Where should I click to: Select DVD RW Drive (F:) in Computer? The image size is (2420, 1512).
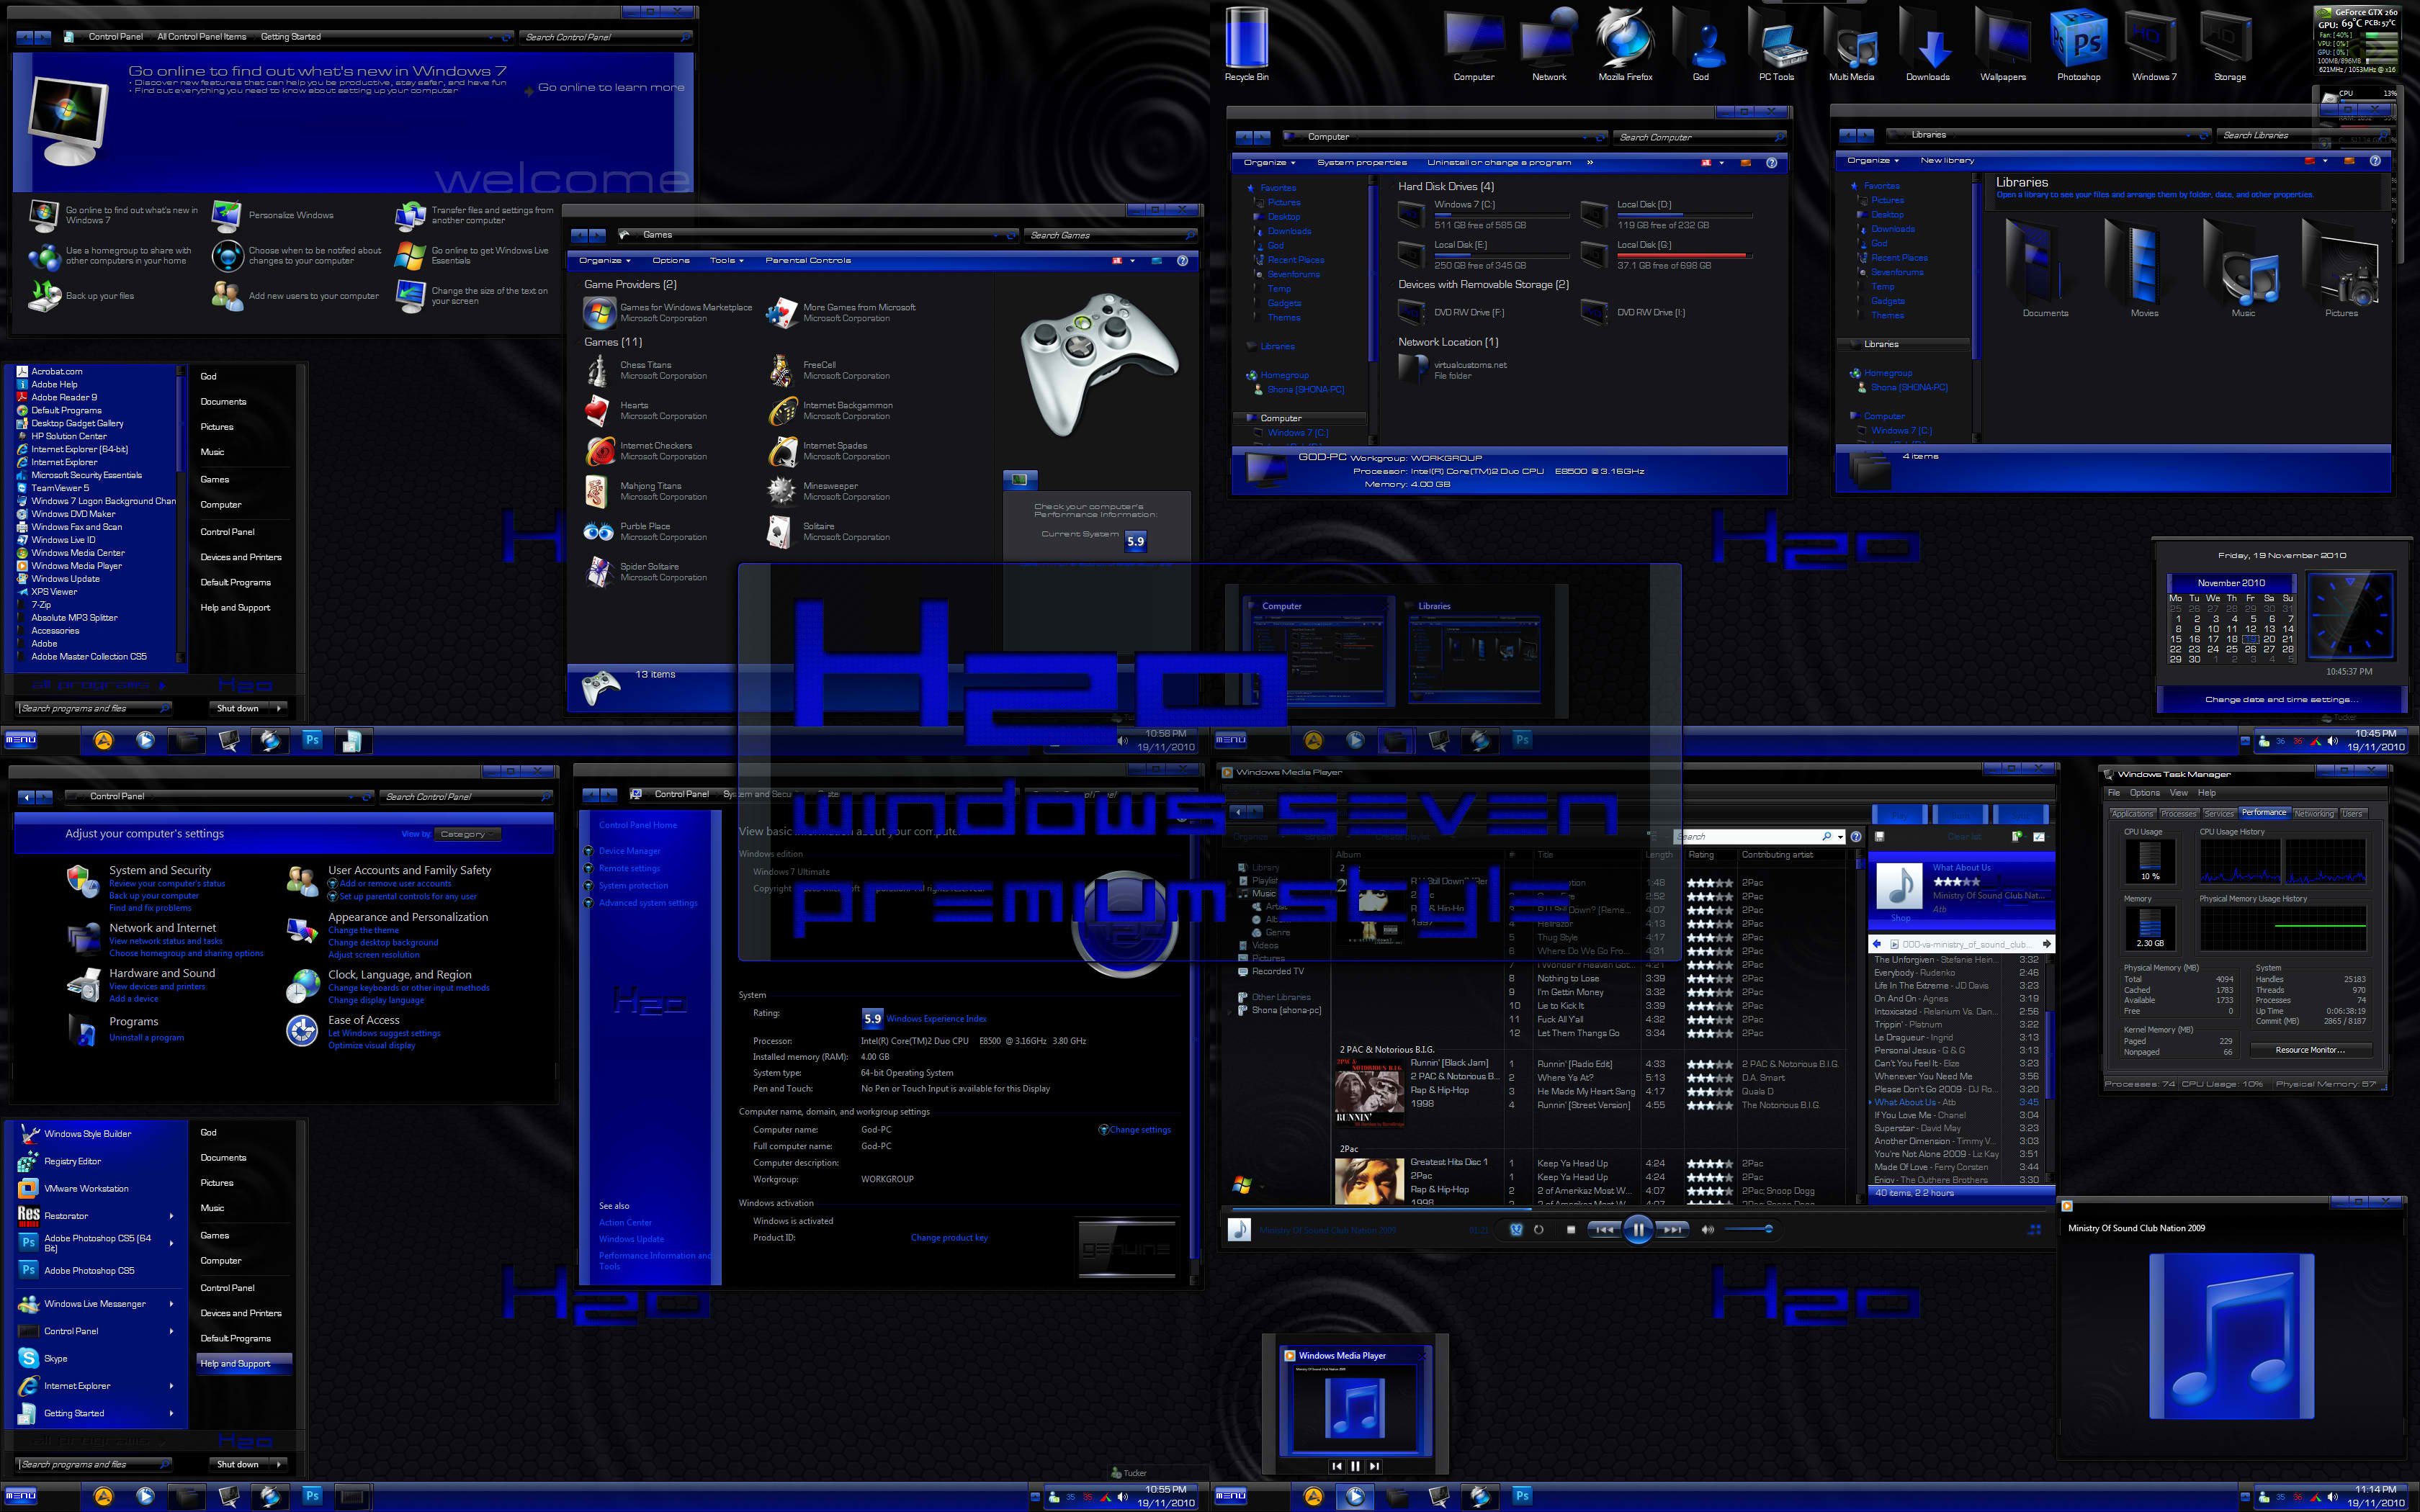coord(1453,312)
